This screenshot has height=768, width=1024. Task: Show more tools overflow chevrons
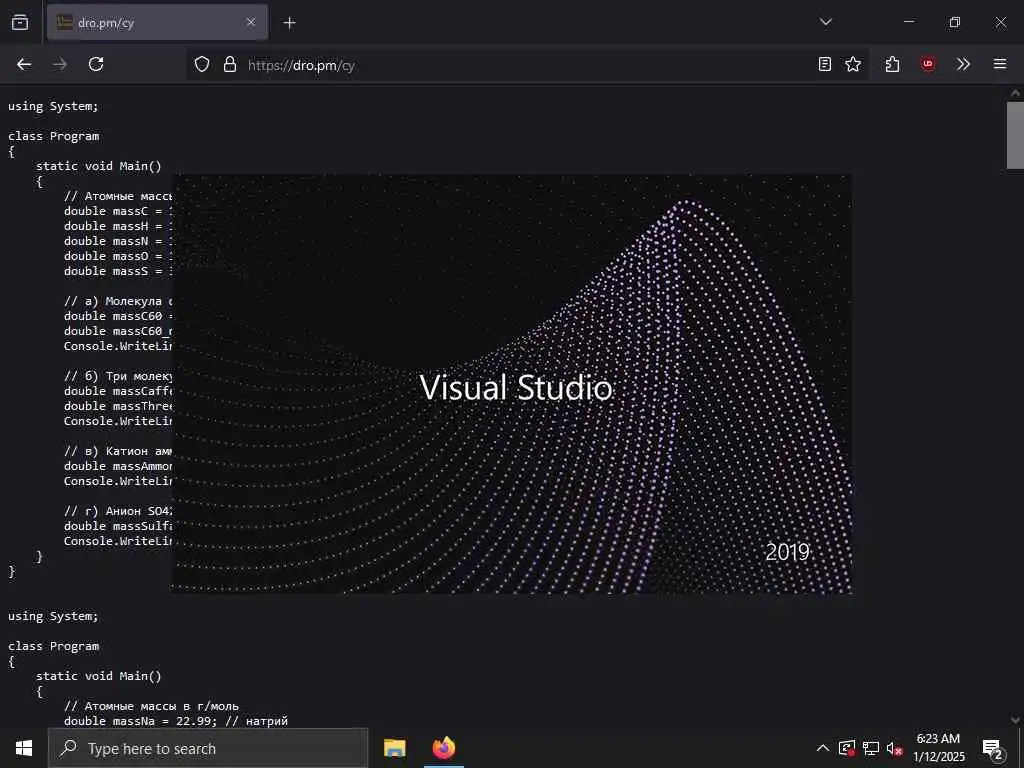click(x=963, y=64)
